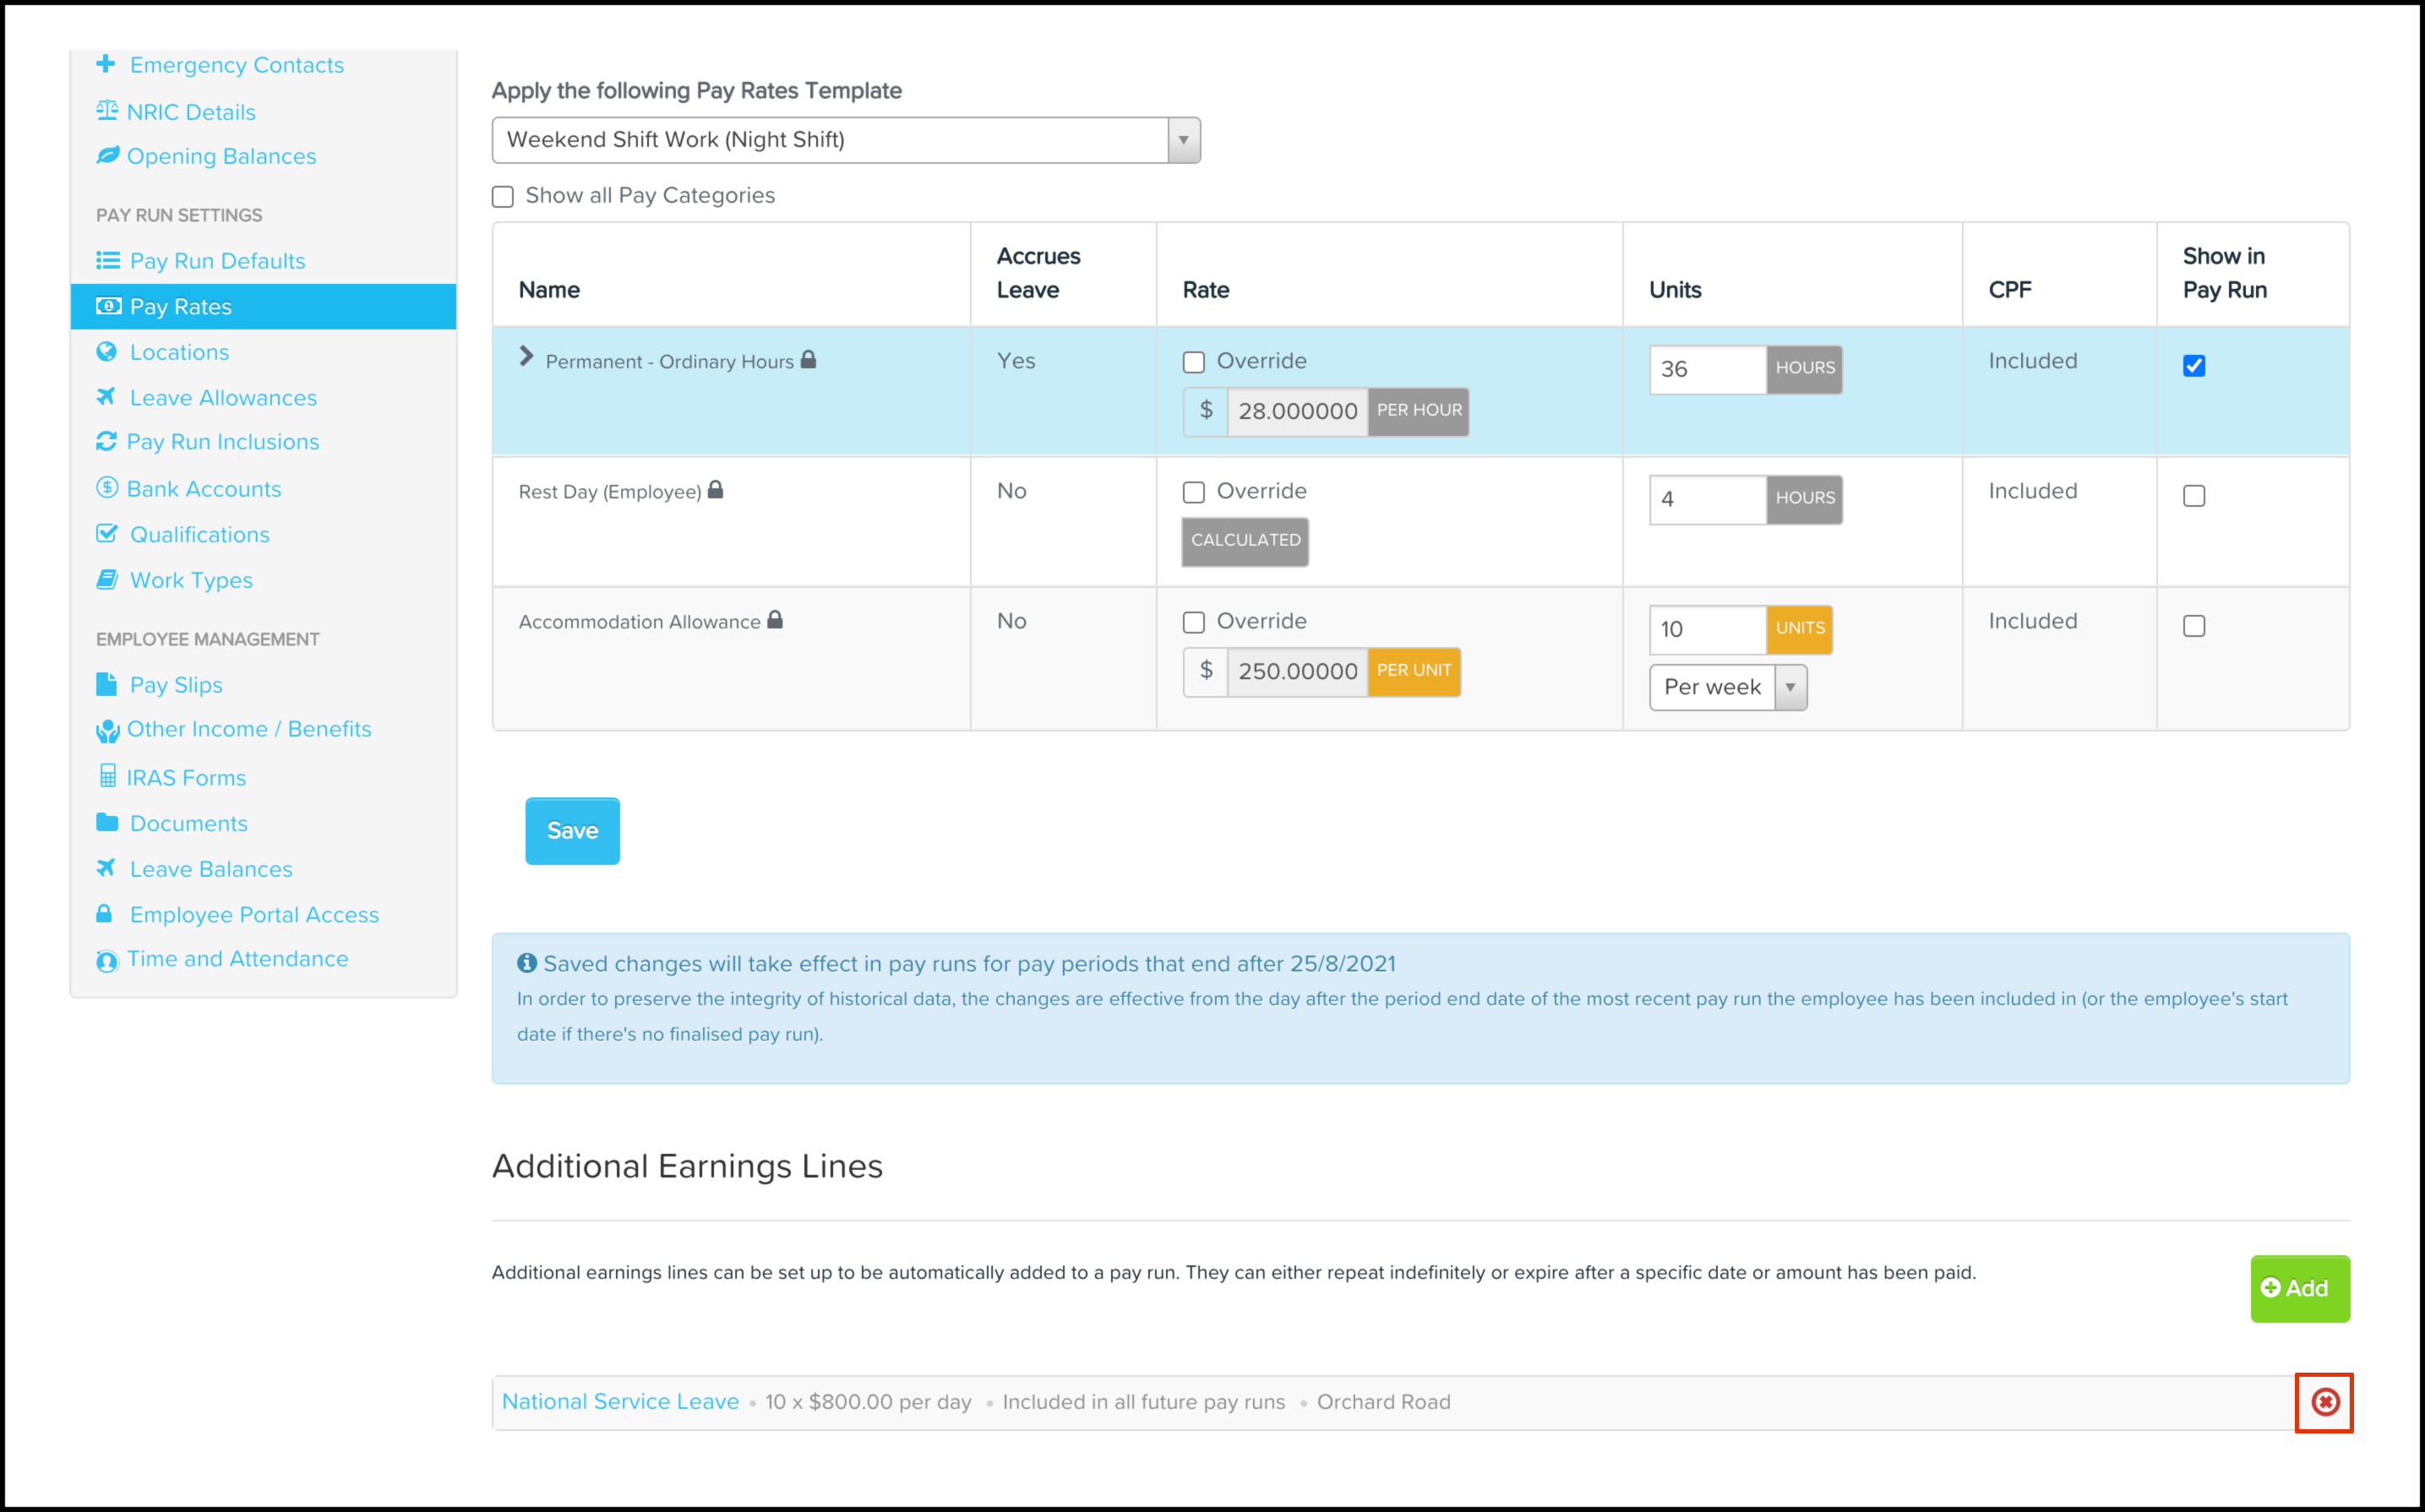This screenshot has height=1512, width=2425.
Task: Click the Emergency Contacts plus icon
Action: 106,64
